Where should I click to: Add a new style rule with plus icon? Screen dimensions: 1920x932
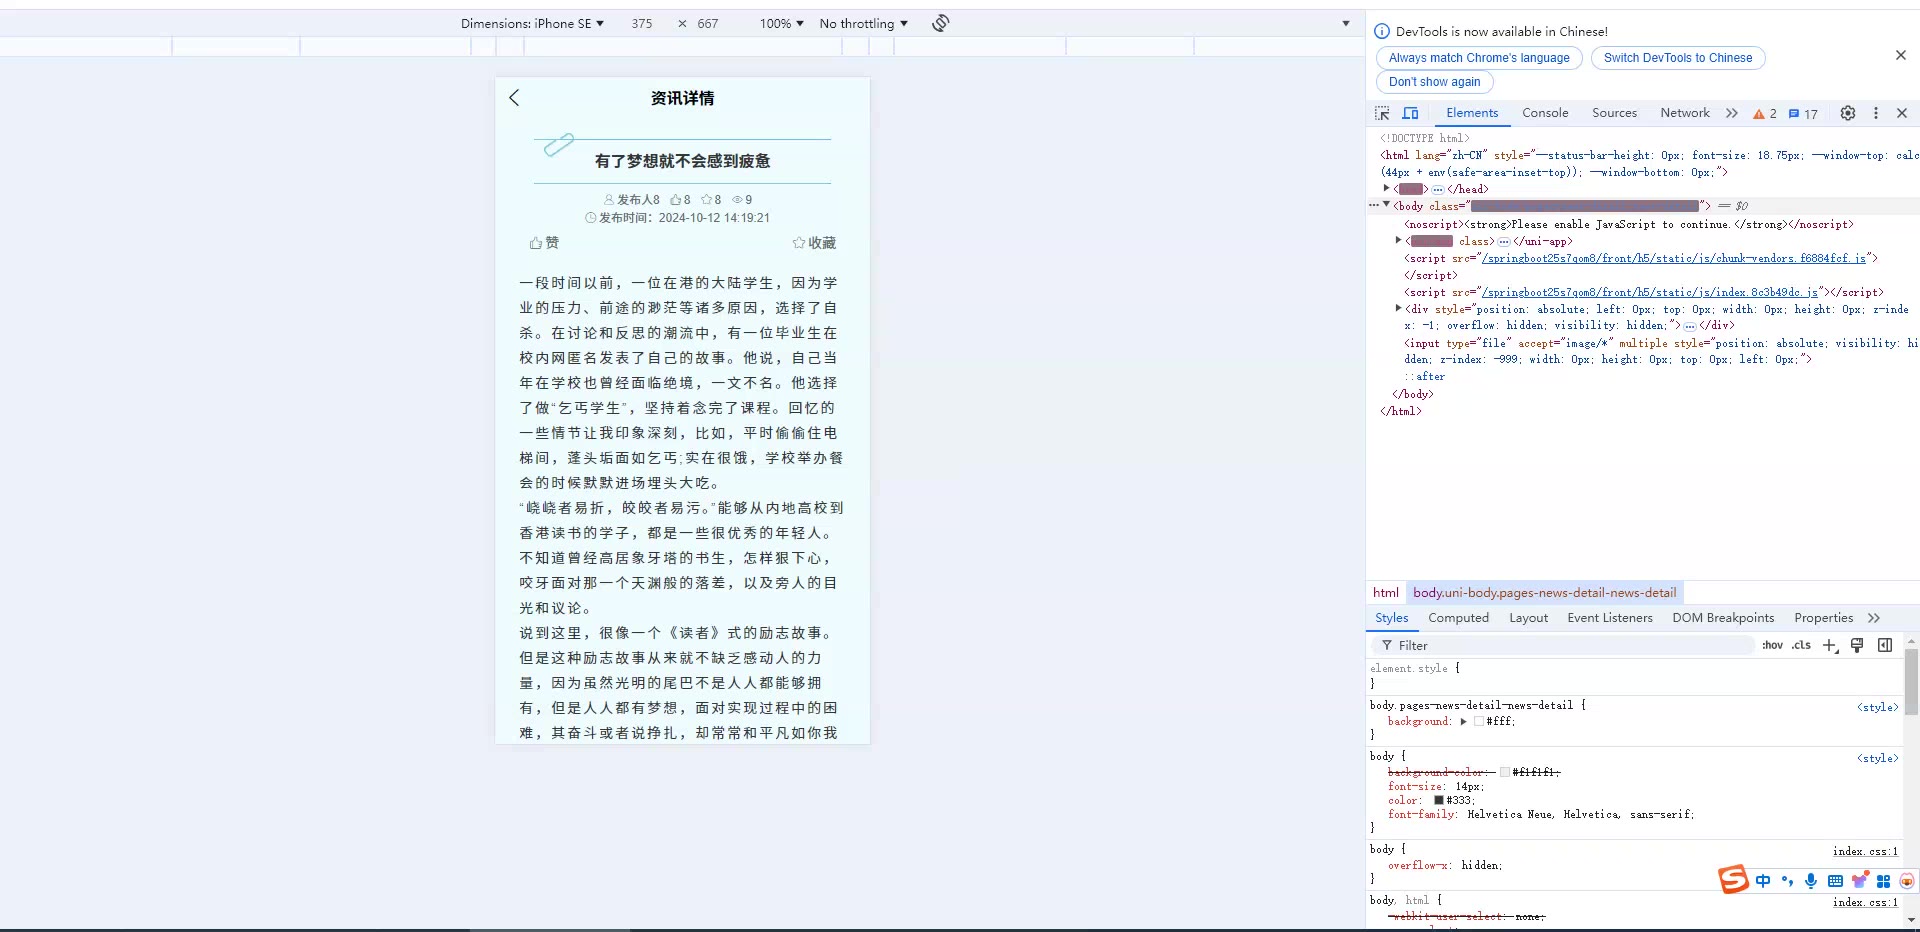click(1830, 646)
